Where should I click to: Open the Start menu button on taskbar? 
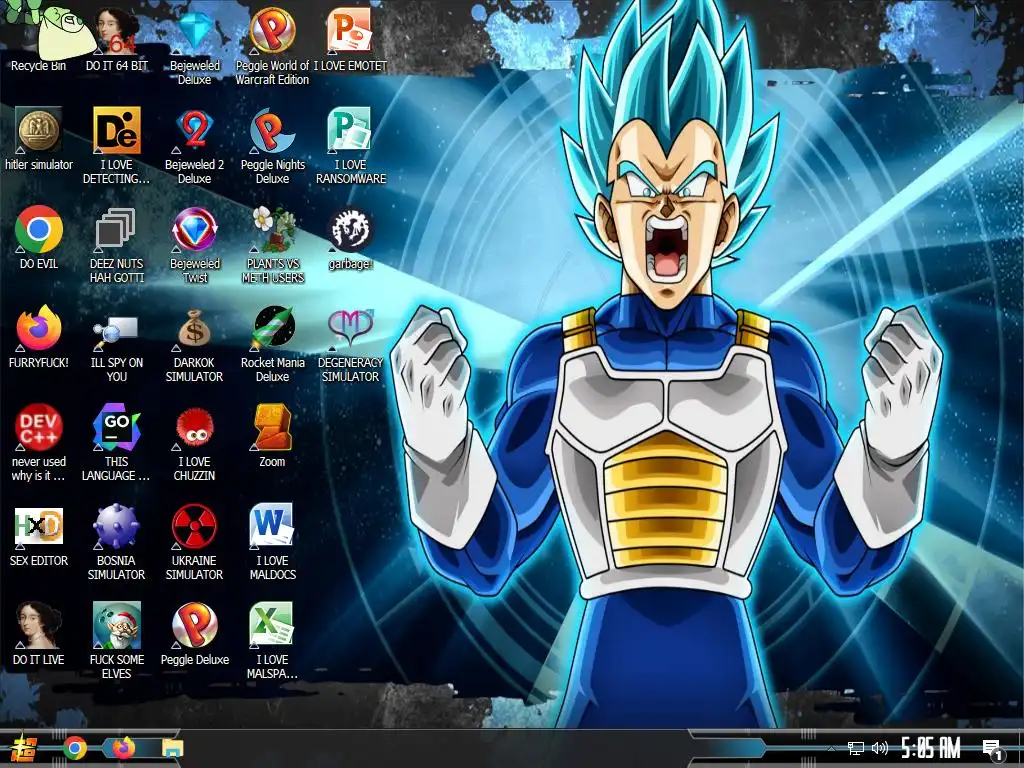[24, 748]
